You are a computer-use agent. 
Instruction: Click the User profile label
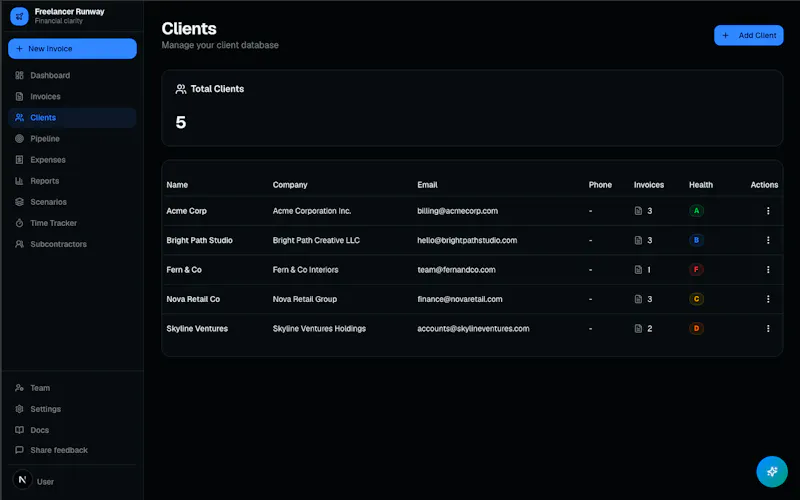45,482
